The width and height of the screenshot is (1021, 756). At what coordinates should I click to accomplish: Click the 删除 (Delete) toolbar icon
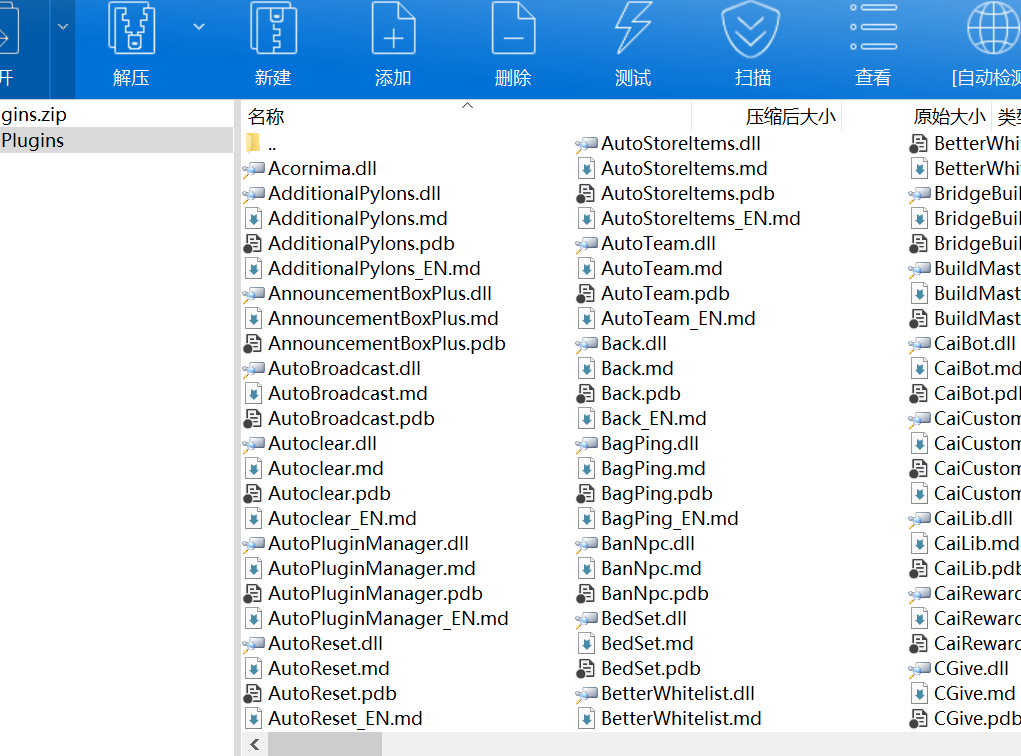pos(513,30)
